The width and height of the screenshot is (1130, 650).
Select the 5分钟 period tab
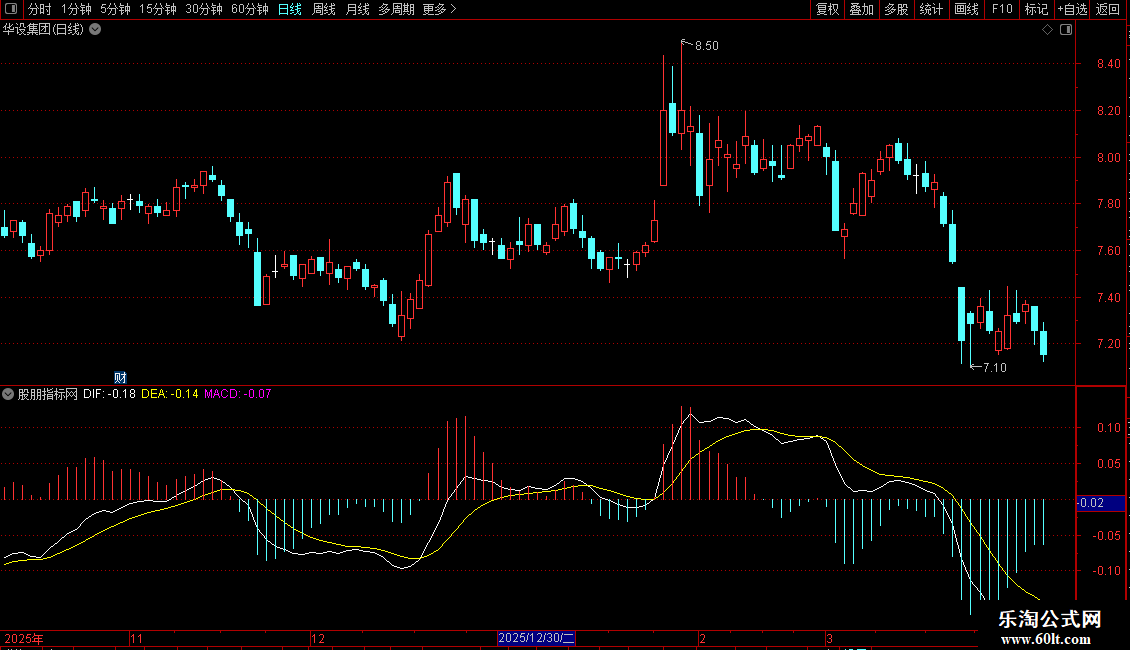[x=115, y=9]
